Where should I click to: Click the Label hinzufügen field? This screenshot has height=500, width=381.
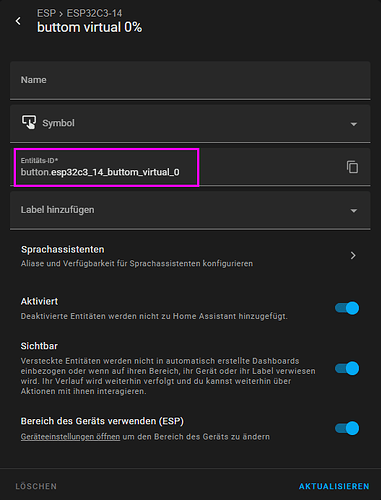(190, 210)
